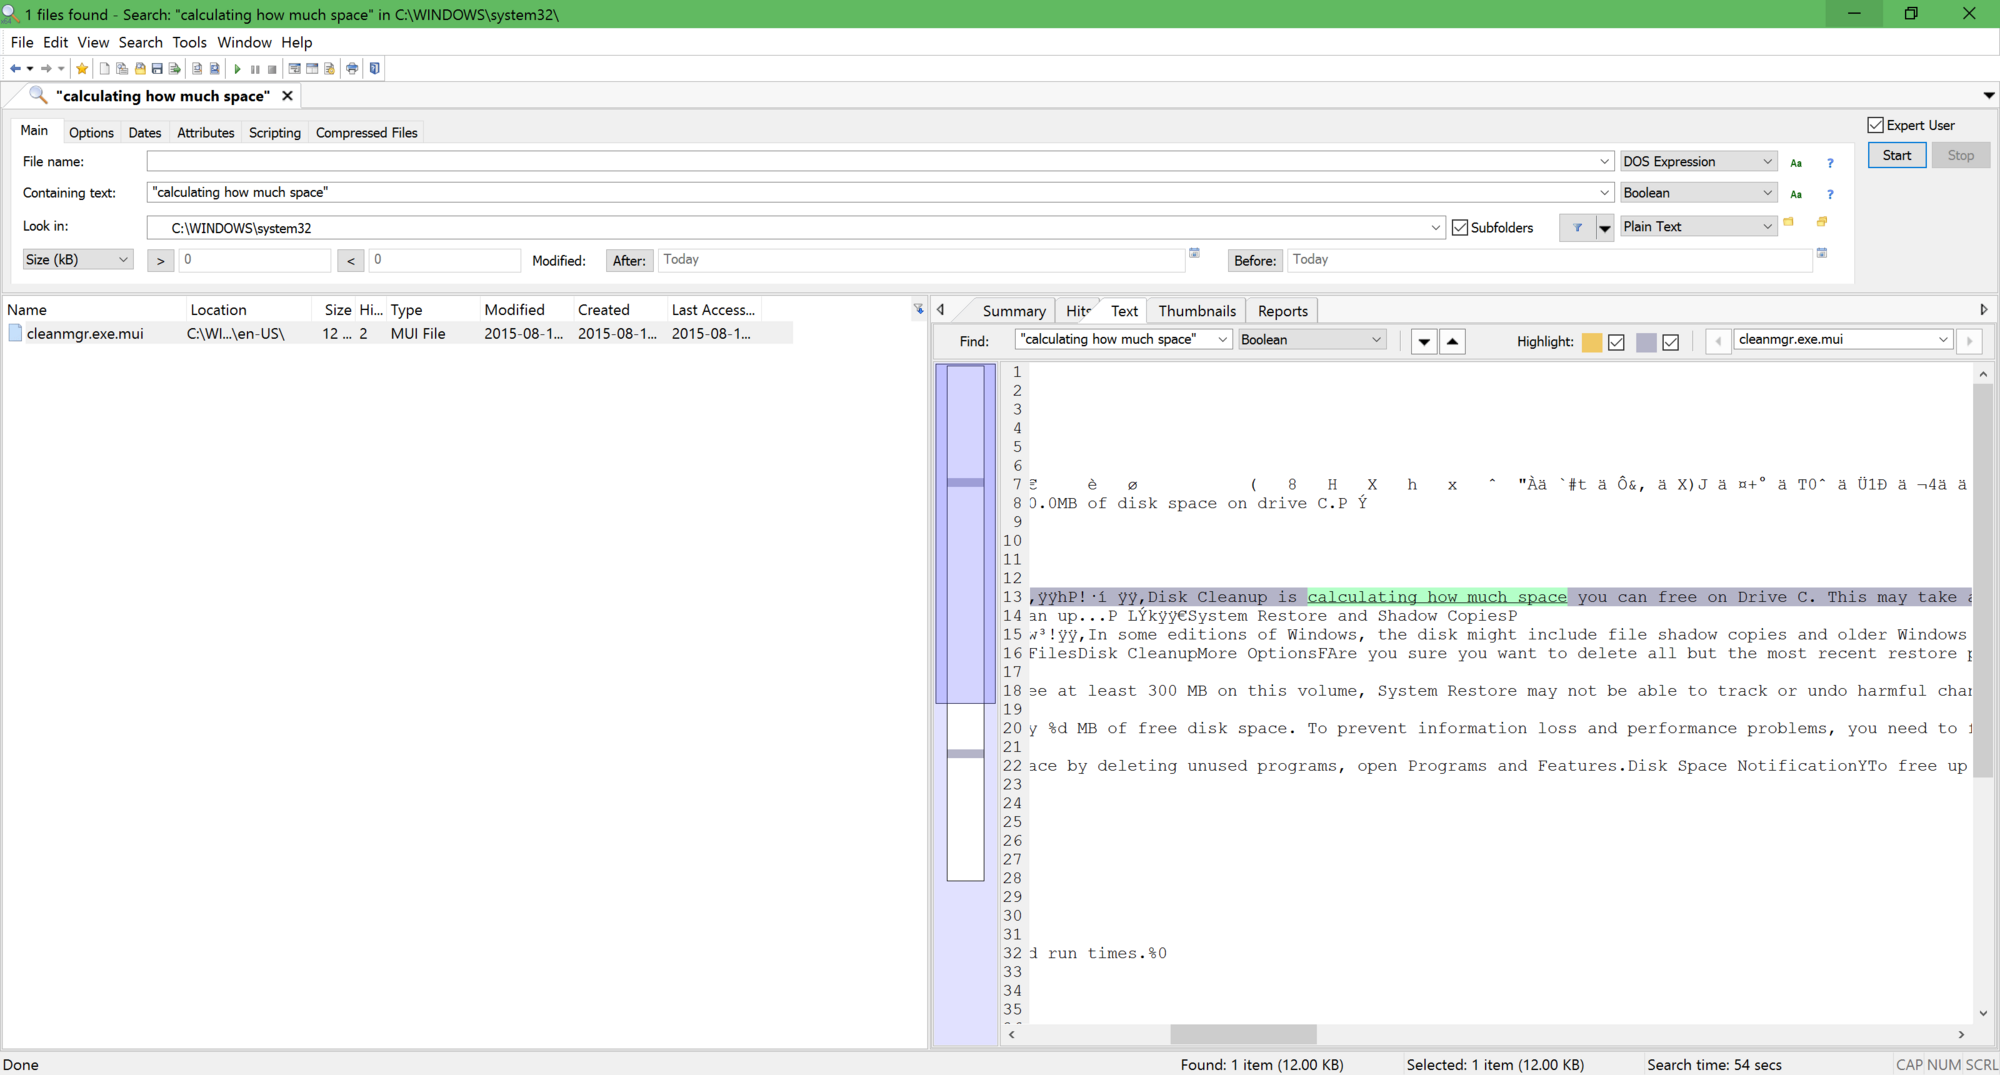Switch to the Summary viewer tab
The width and height of the screenshot is (2000, 1075).
point(1014,311)
